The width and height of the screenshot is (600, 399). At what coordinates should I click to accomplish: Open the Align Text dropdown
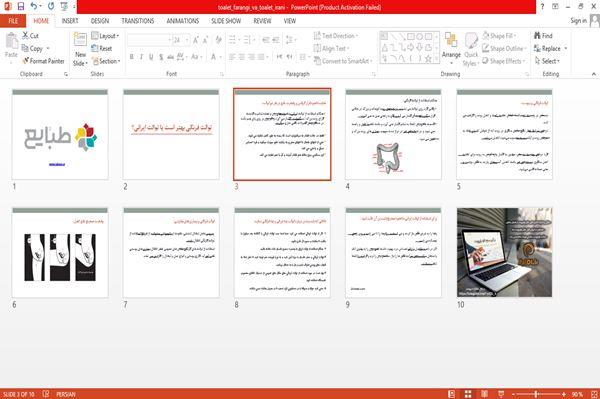(x=331, y=49)
